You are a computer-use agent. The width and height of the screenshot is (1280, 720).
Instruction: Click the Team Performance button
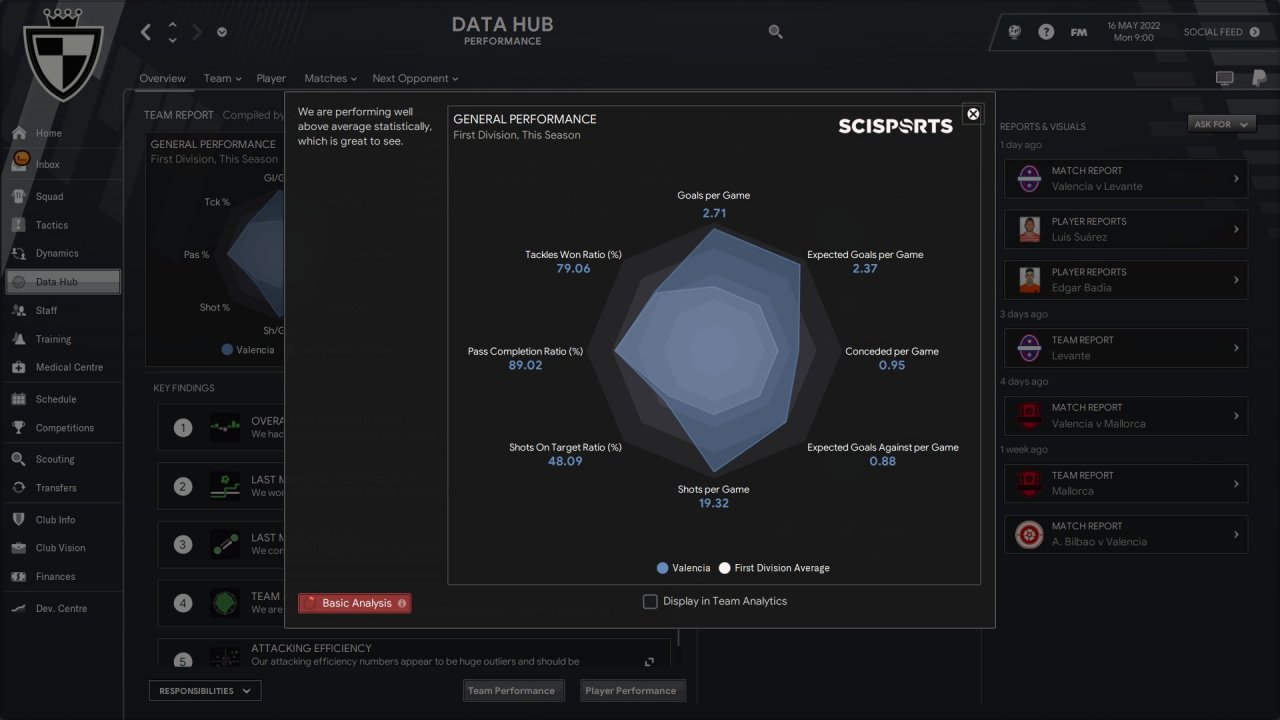(x=511, y=691)
